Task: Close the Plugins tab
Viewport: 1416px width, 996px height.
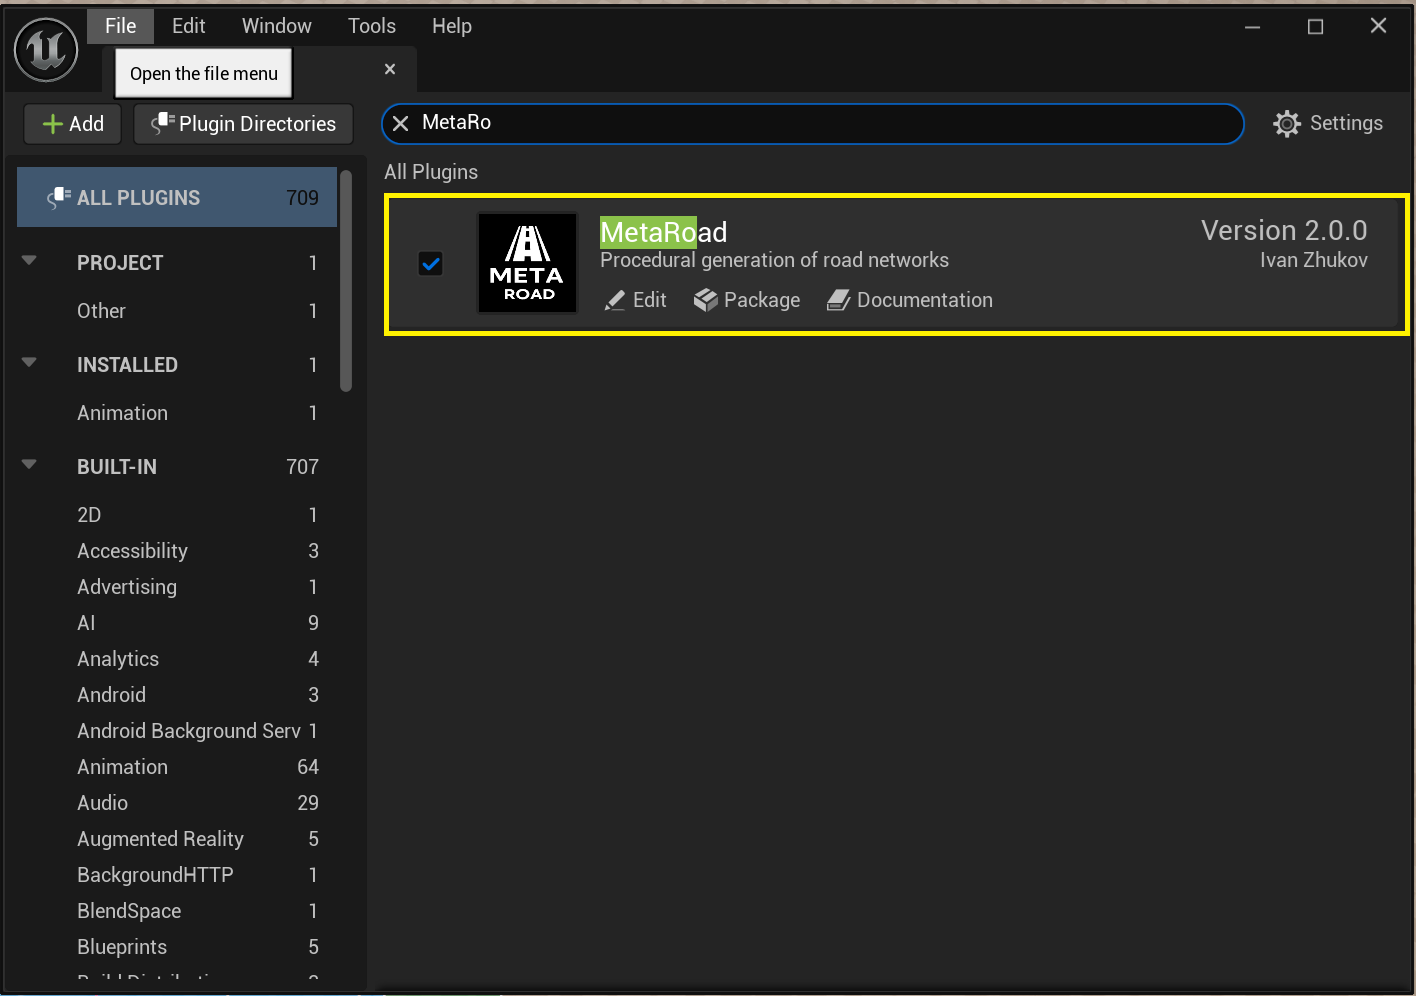Action: 390,69
